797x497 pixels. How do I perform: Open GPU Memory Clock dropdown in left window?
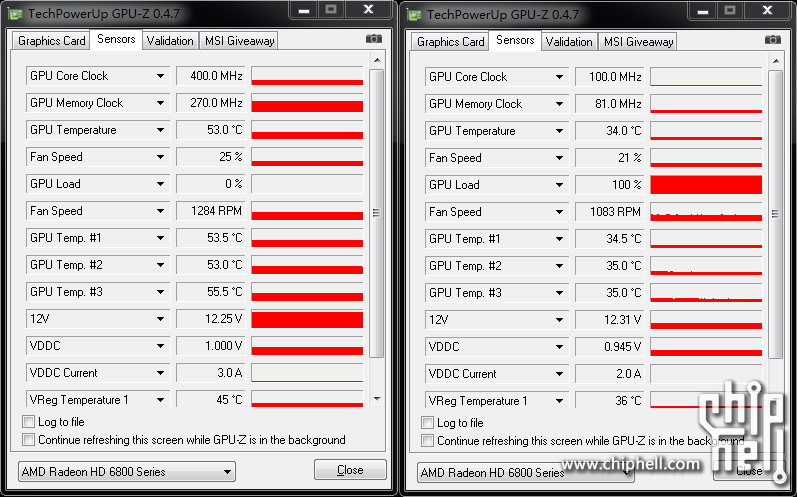pyautogui.click(x=160, y=103)
